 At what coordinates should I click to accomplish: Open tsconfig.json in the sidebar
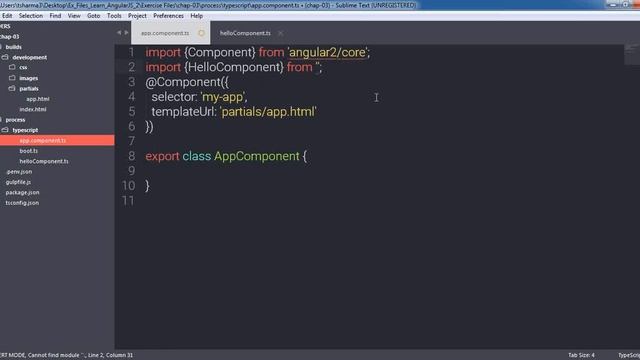coord(22,203)
